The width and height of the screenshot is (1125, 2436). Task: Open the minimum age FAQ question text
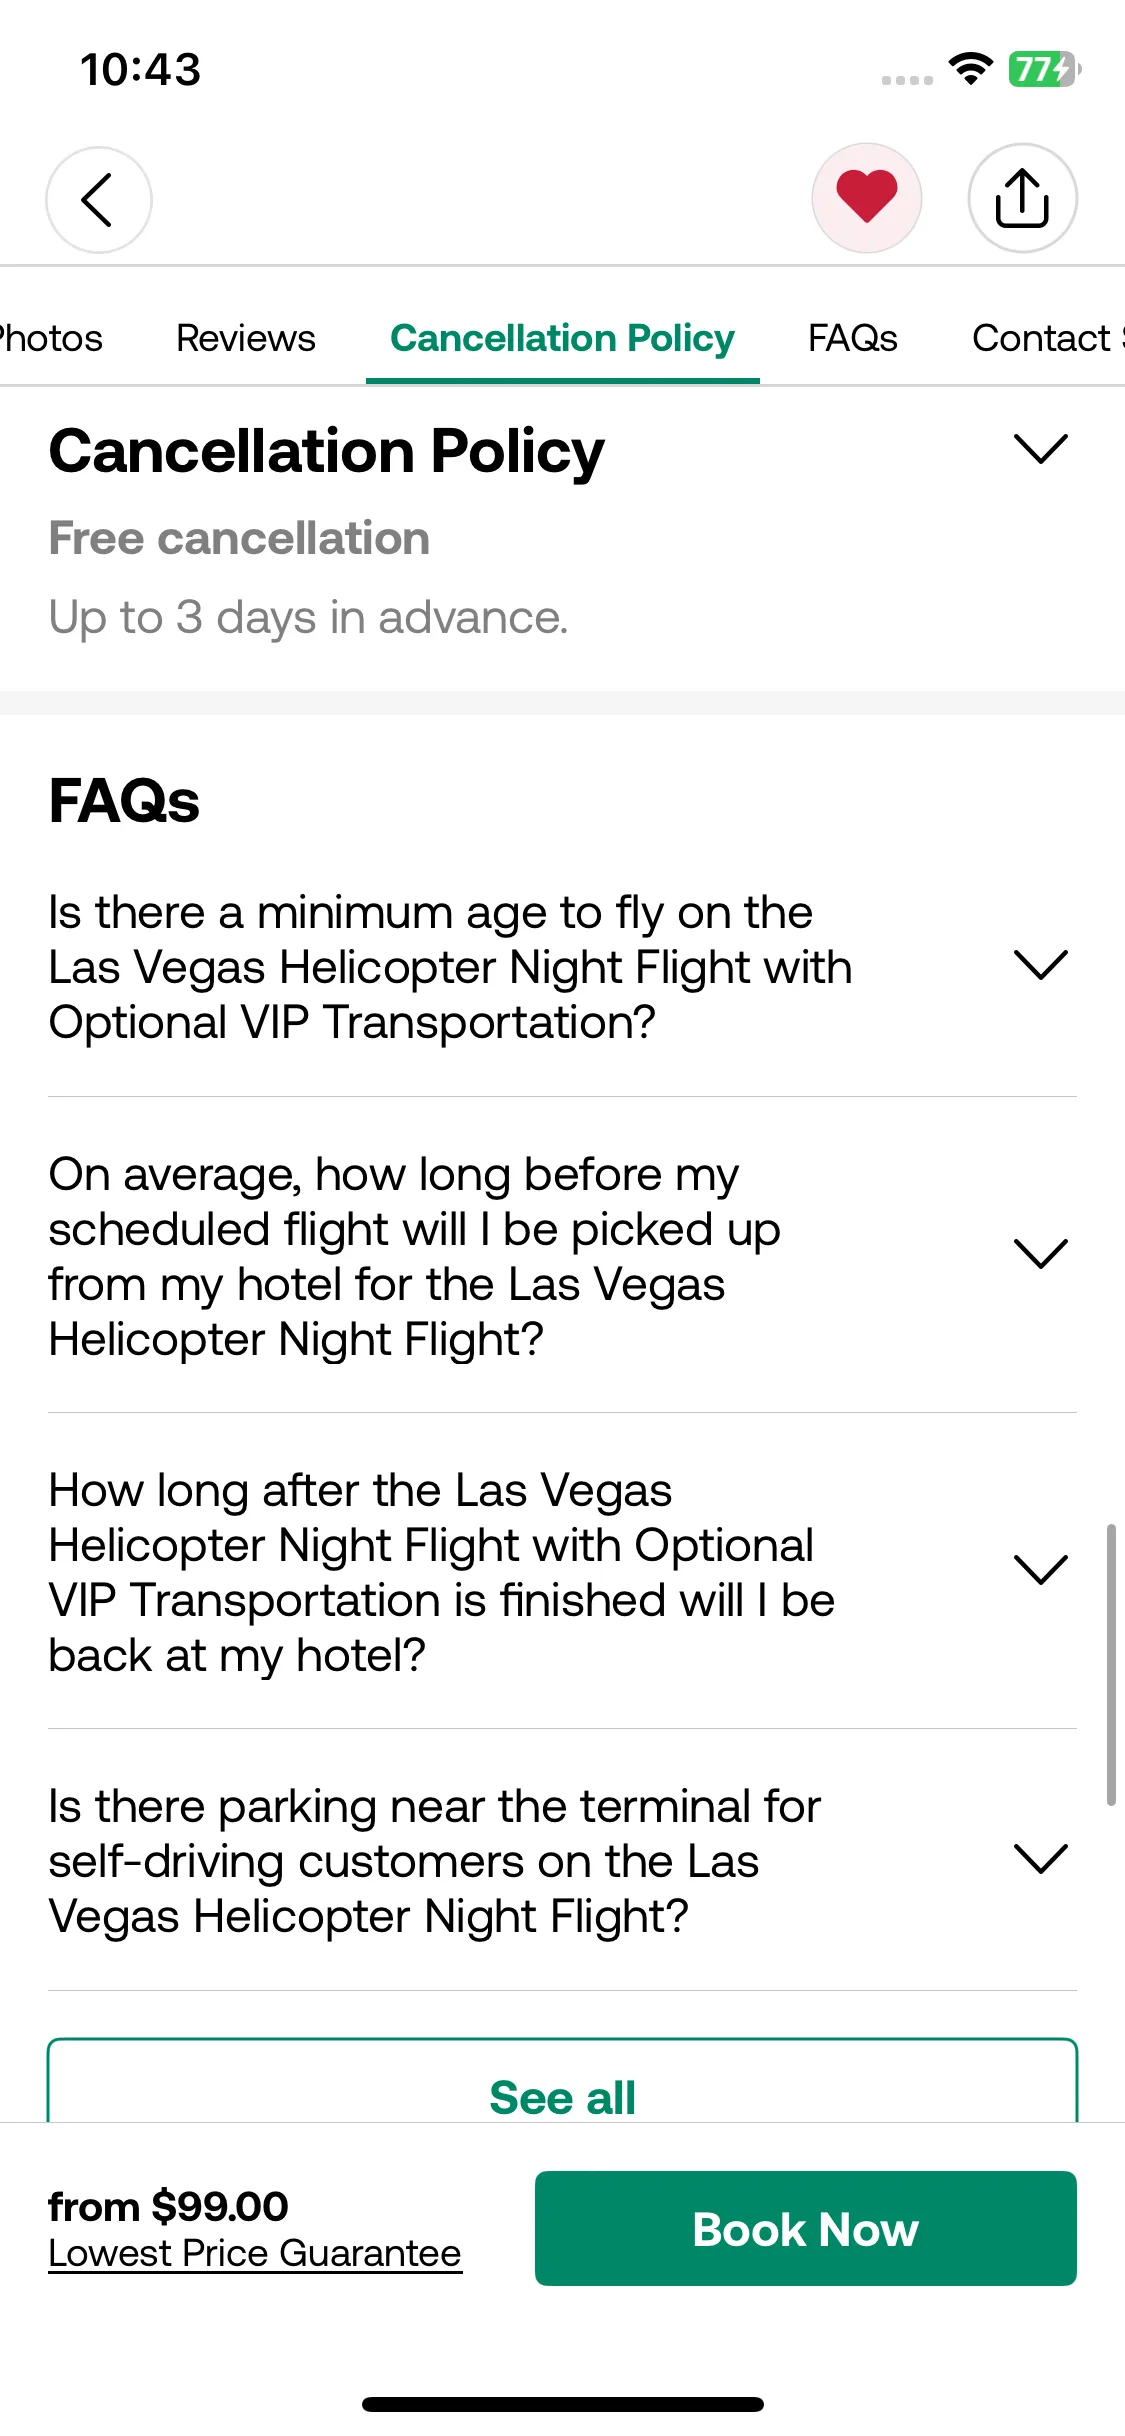coord(450,967)
